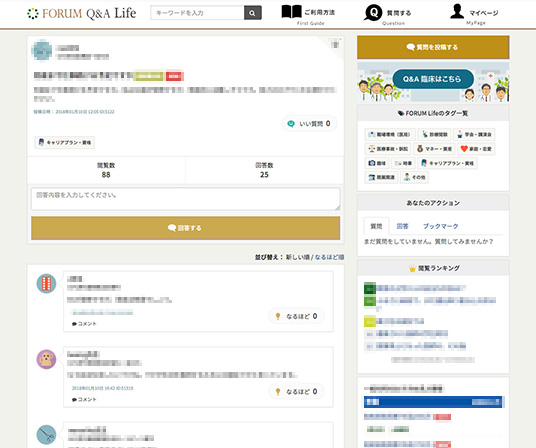The width and height of the screenshot is (536, 448).
Task: Open the FORUM Q&A Life logo homepage
Action: 81,13
